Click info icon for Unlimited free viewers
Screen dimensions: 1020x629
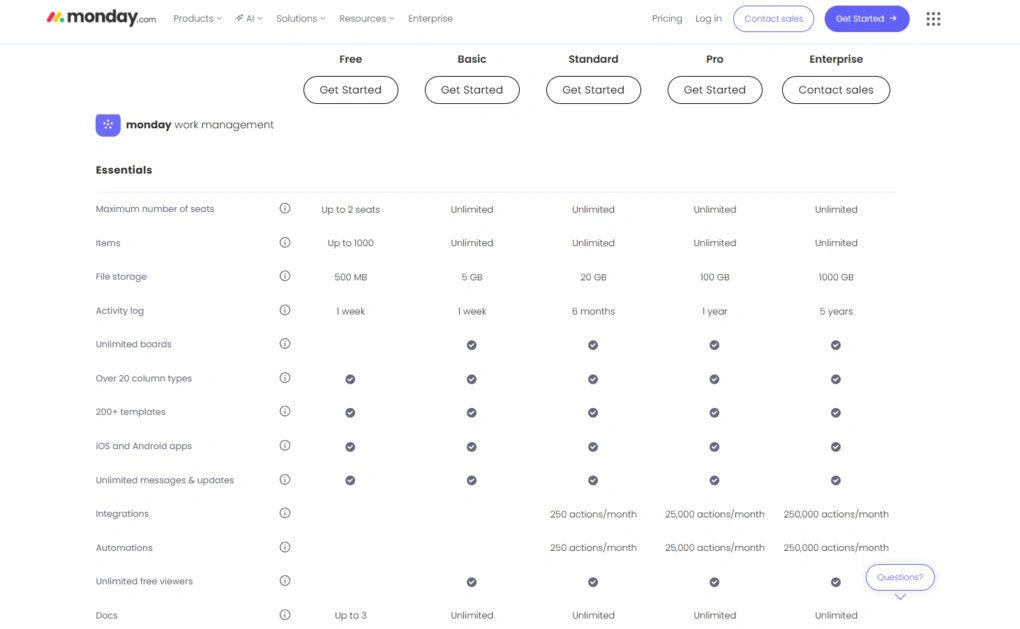285,581
